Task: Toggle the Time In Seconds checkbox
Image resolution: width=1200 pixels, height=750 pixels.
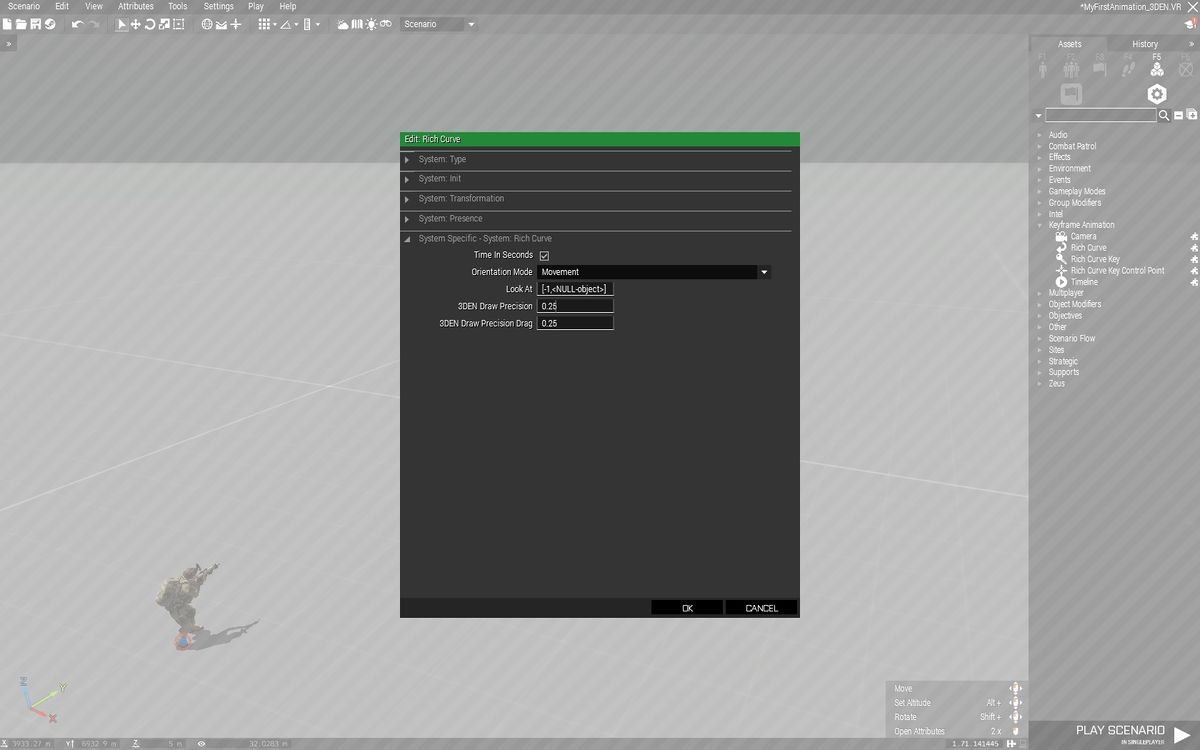Action: tap(544, 256)
